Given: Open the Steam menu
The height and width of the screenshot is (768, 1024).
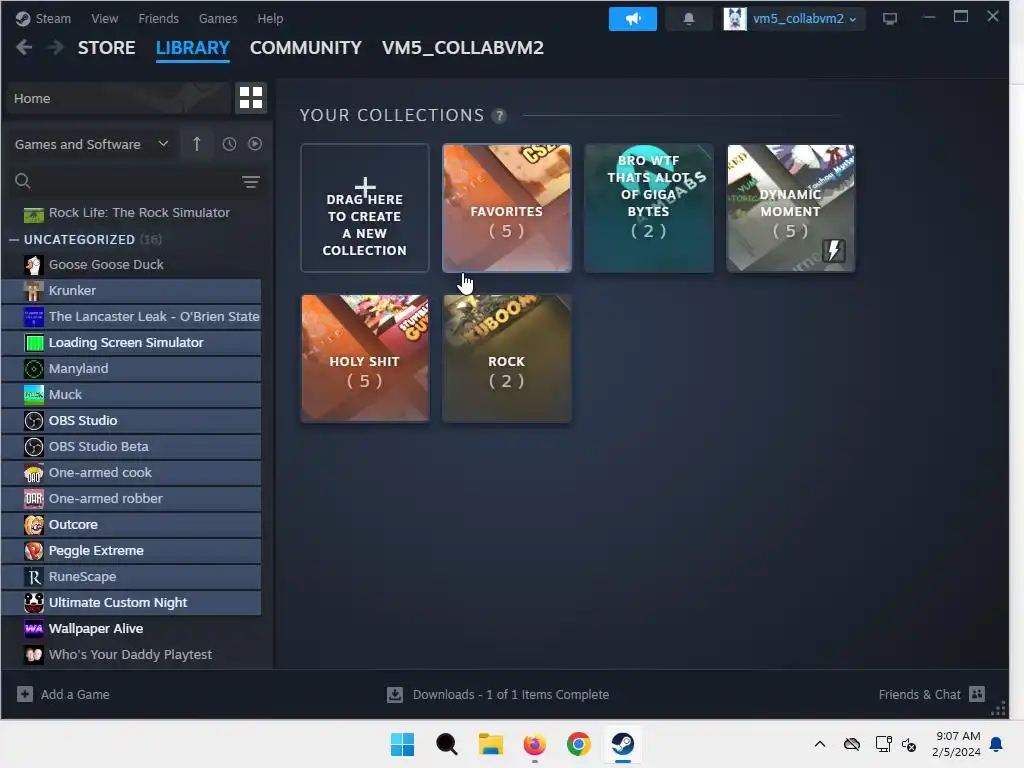Looking at the screenshot, I should [53, 18].
